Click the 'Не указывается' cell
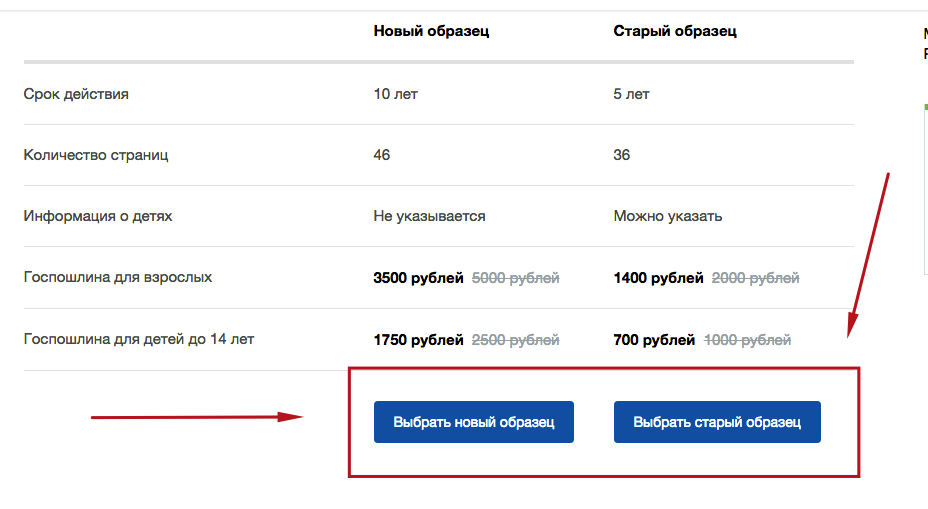 pyautogui.click(x=429, y=216)
